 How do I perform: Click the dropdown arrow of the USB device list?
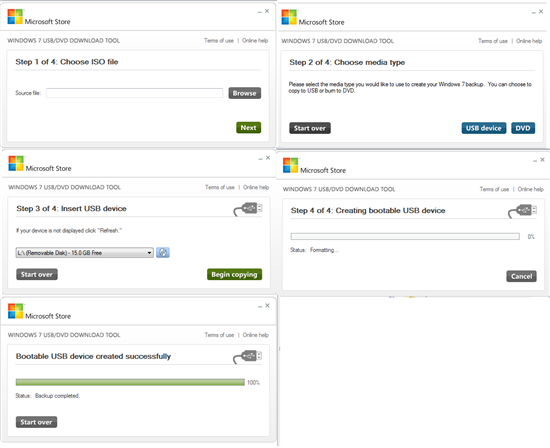149,253
